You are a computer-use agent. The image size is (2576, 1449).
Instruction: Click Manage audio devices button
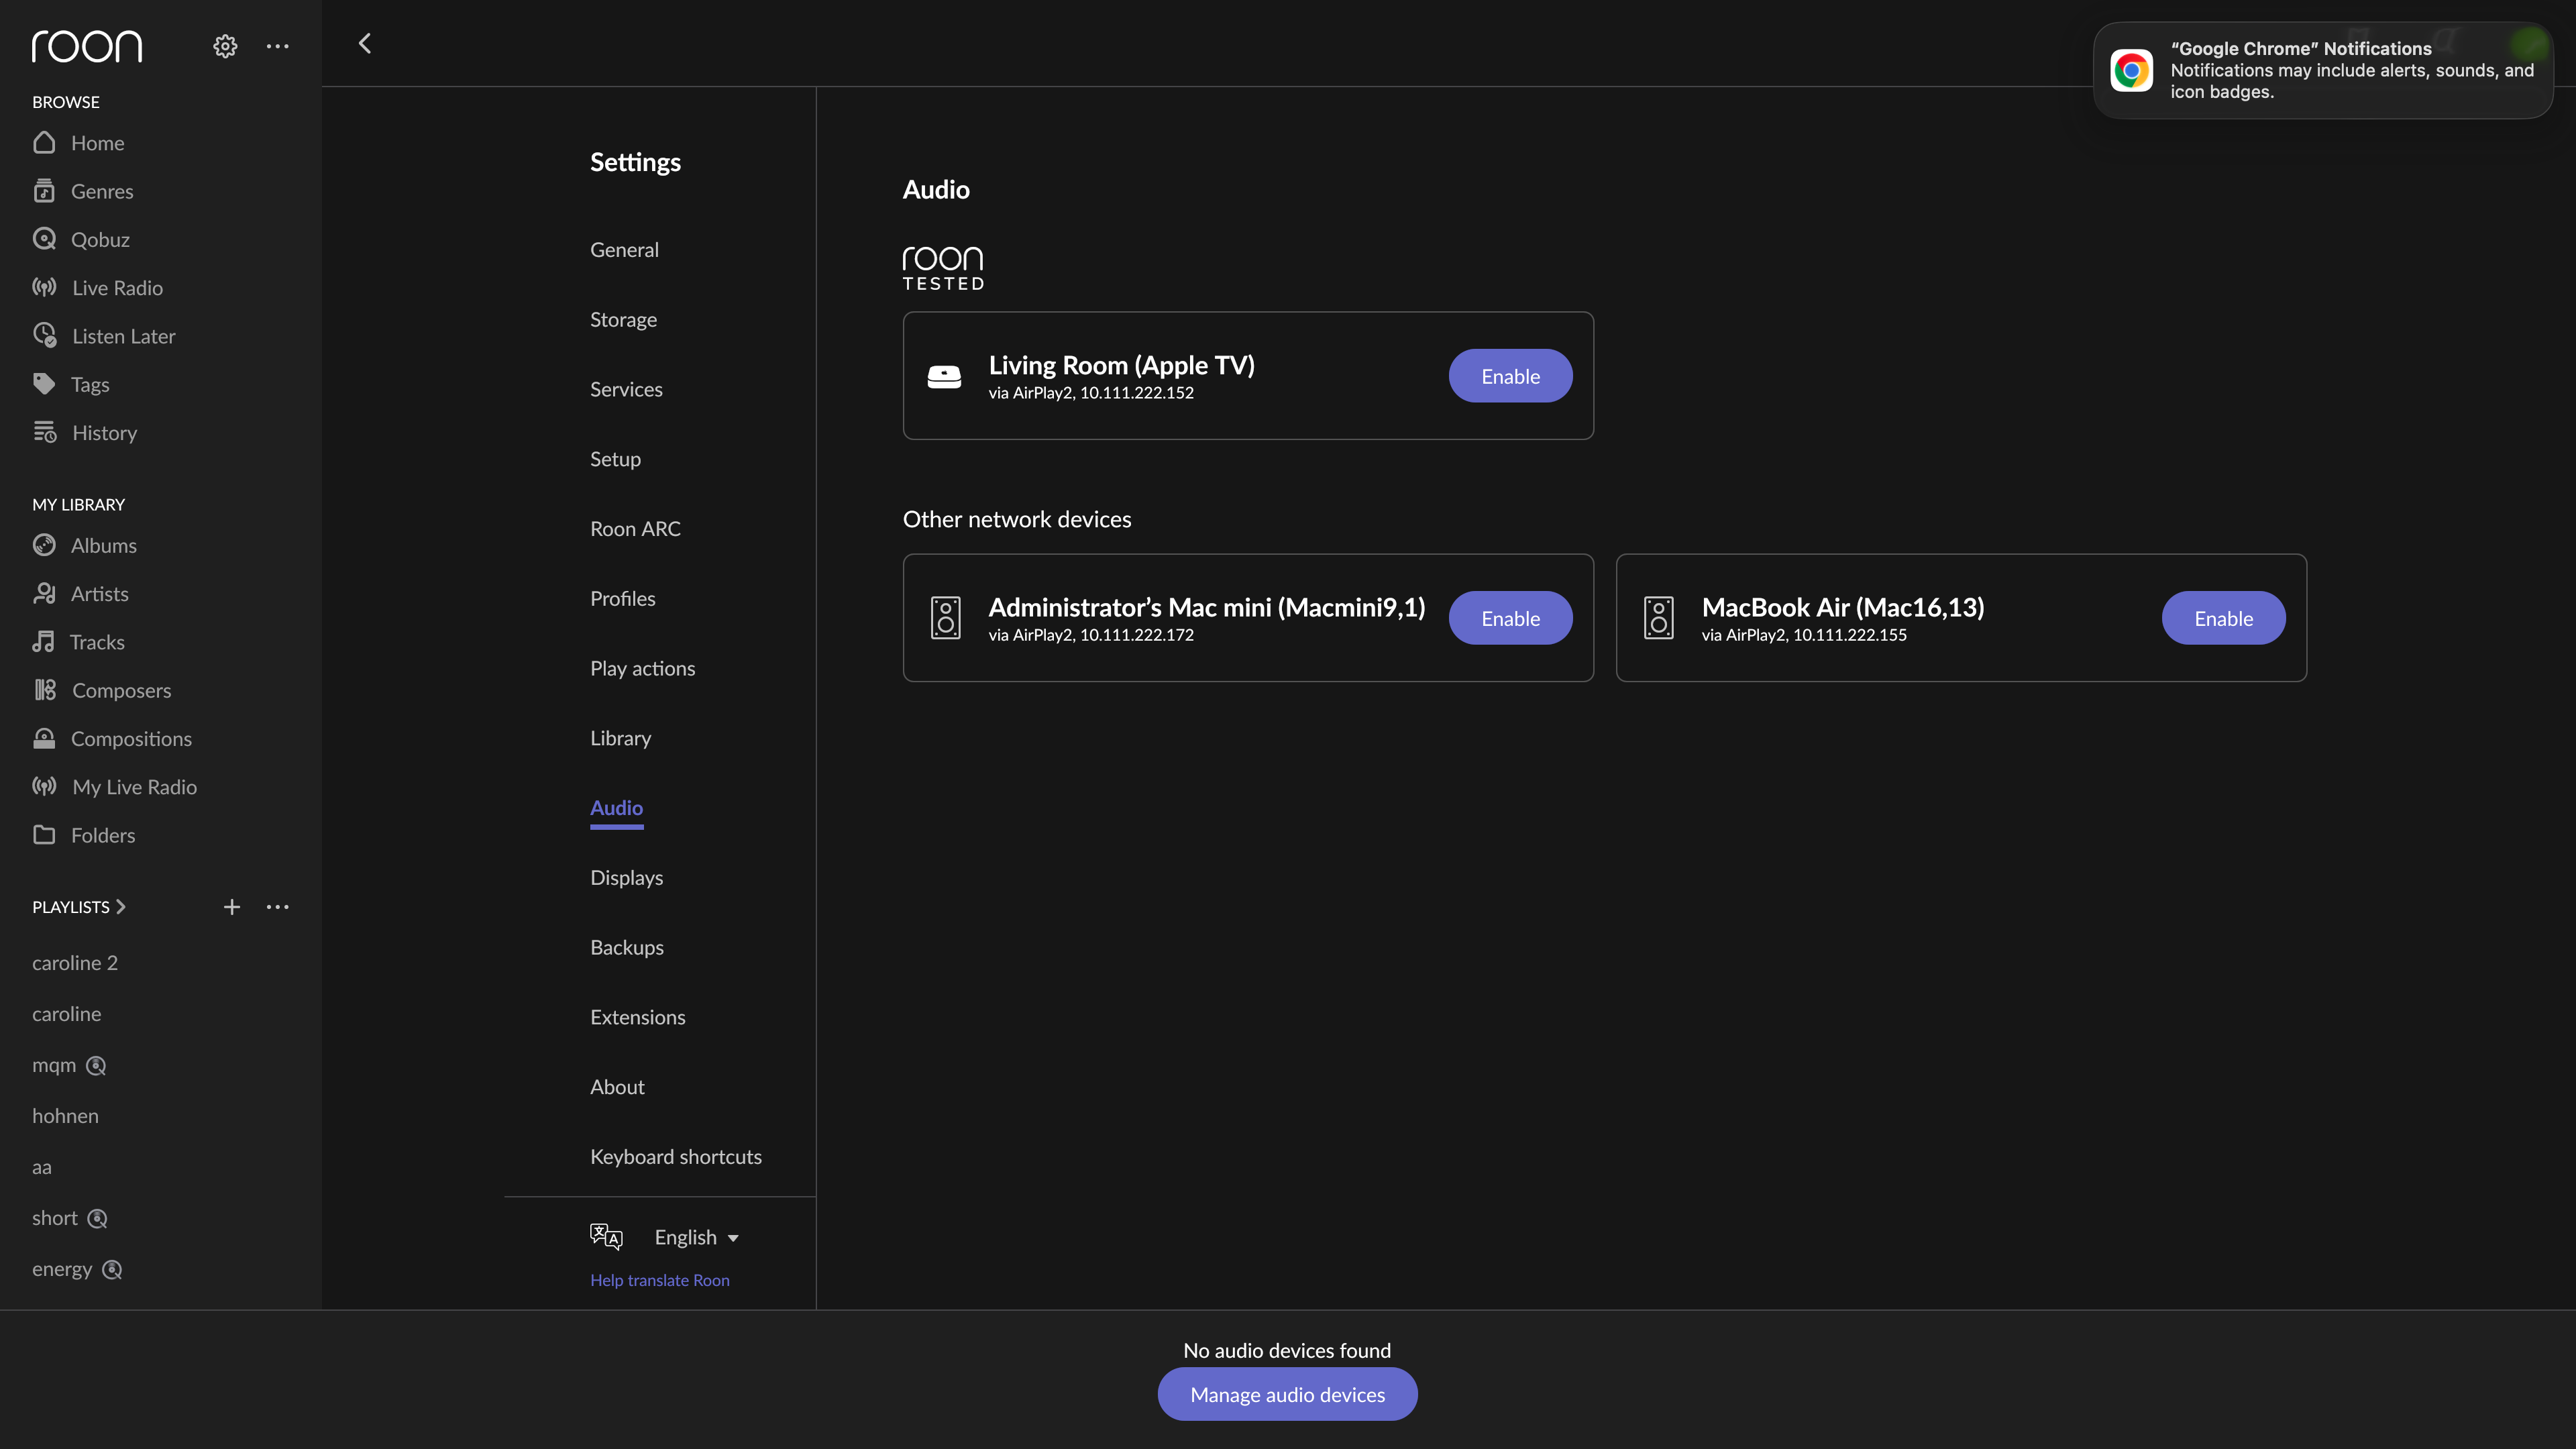[1287, 1394]
